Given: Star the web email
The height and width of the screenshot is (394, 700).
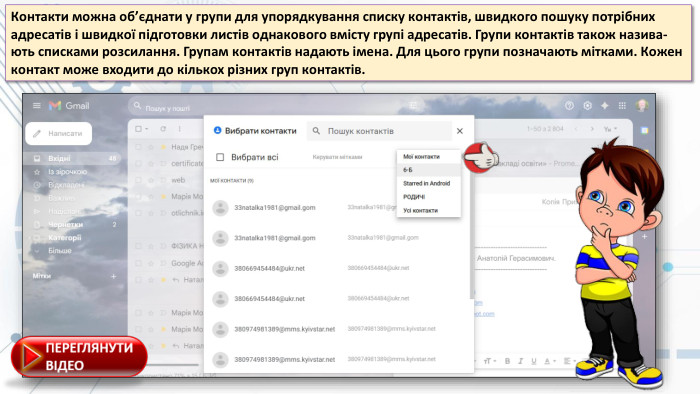Looking at the screenshot, I should [x=151, y=180].
